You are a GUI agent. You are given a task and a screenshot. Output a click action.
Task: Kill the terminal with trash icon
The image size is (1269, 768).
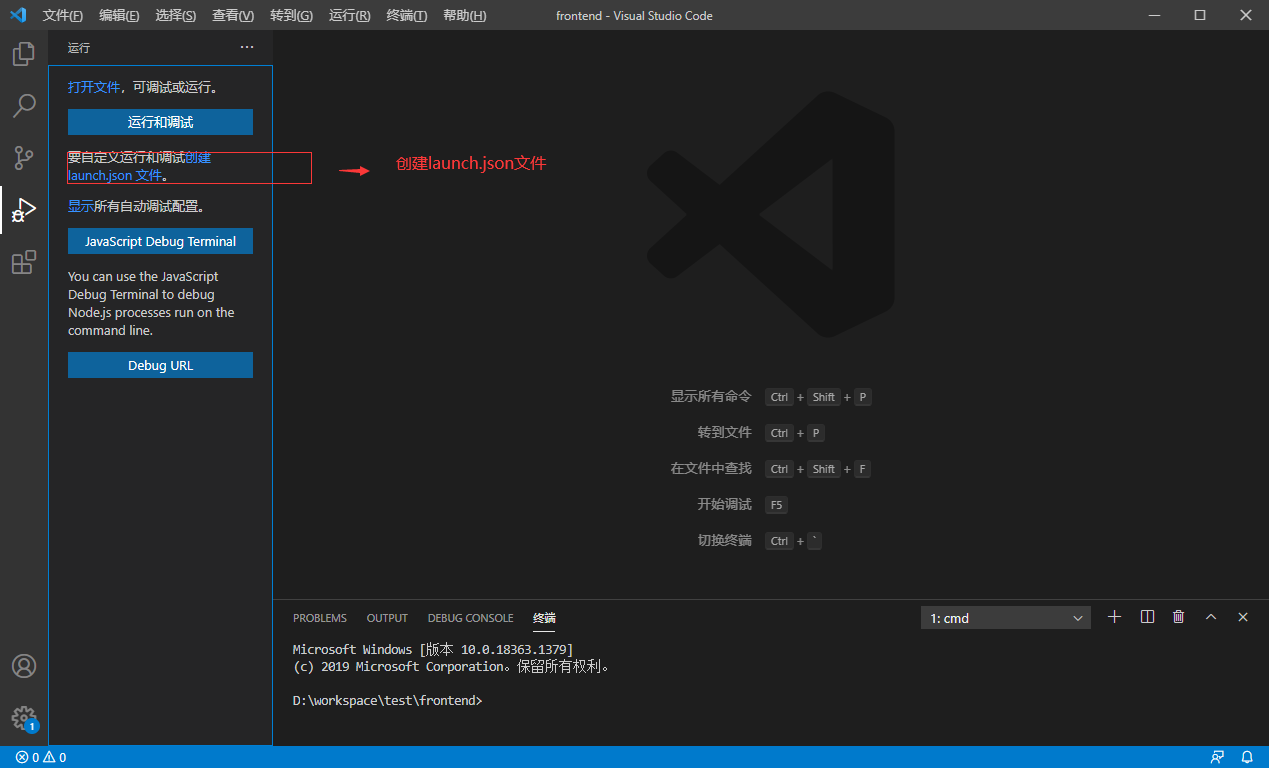[x=1179, y=617]
